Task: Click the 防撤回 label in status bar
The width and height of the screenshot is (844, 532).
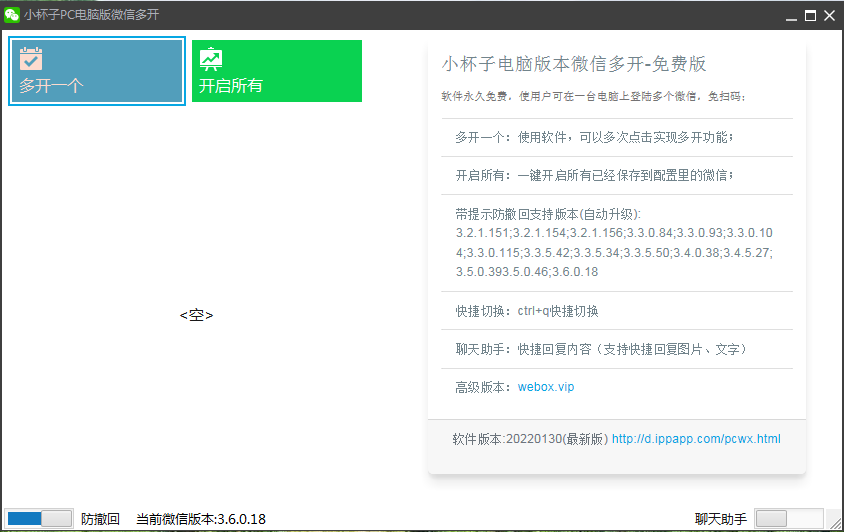Action: [x=100, y=519]
